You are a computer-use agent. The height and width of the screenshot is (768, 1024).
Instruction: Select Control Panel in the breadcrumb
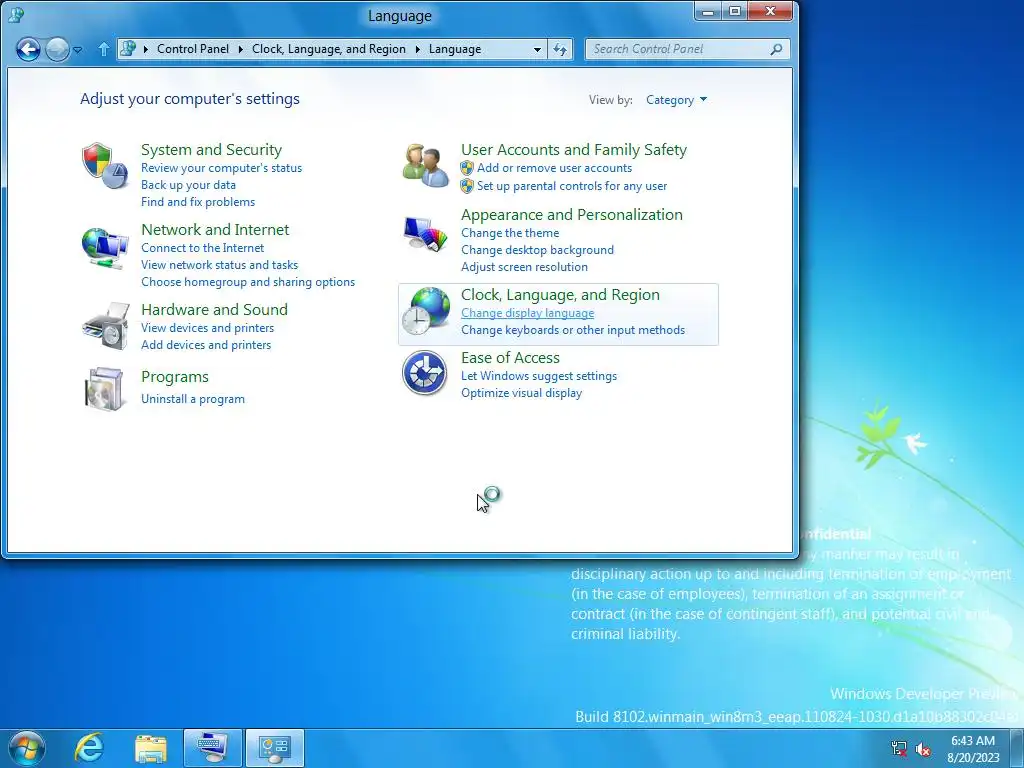pos(193,49)
